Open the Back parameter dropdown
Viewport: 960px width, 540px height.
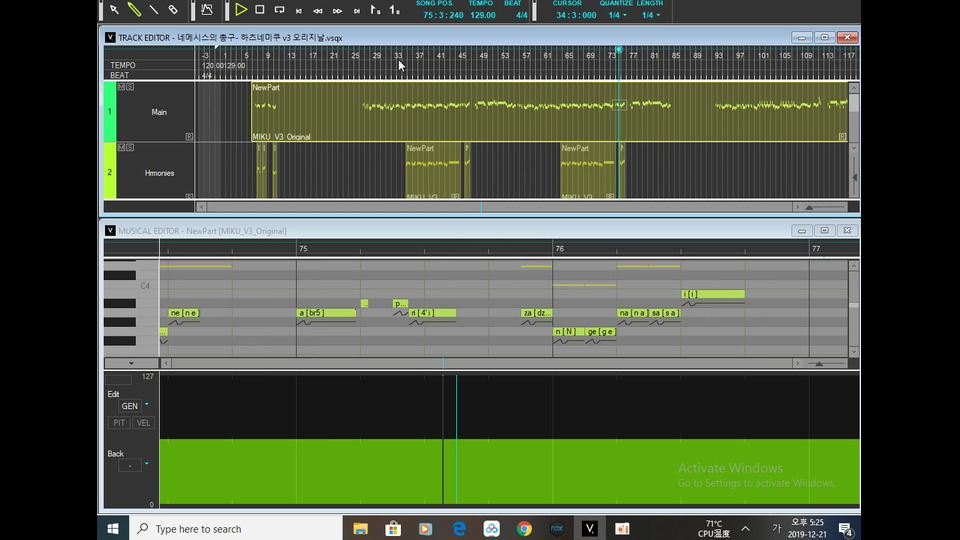click(x=146, y=464)
